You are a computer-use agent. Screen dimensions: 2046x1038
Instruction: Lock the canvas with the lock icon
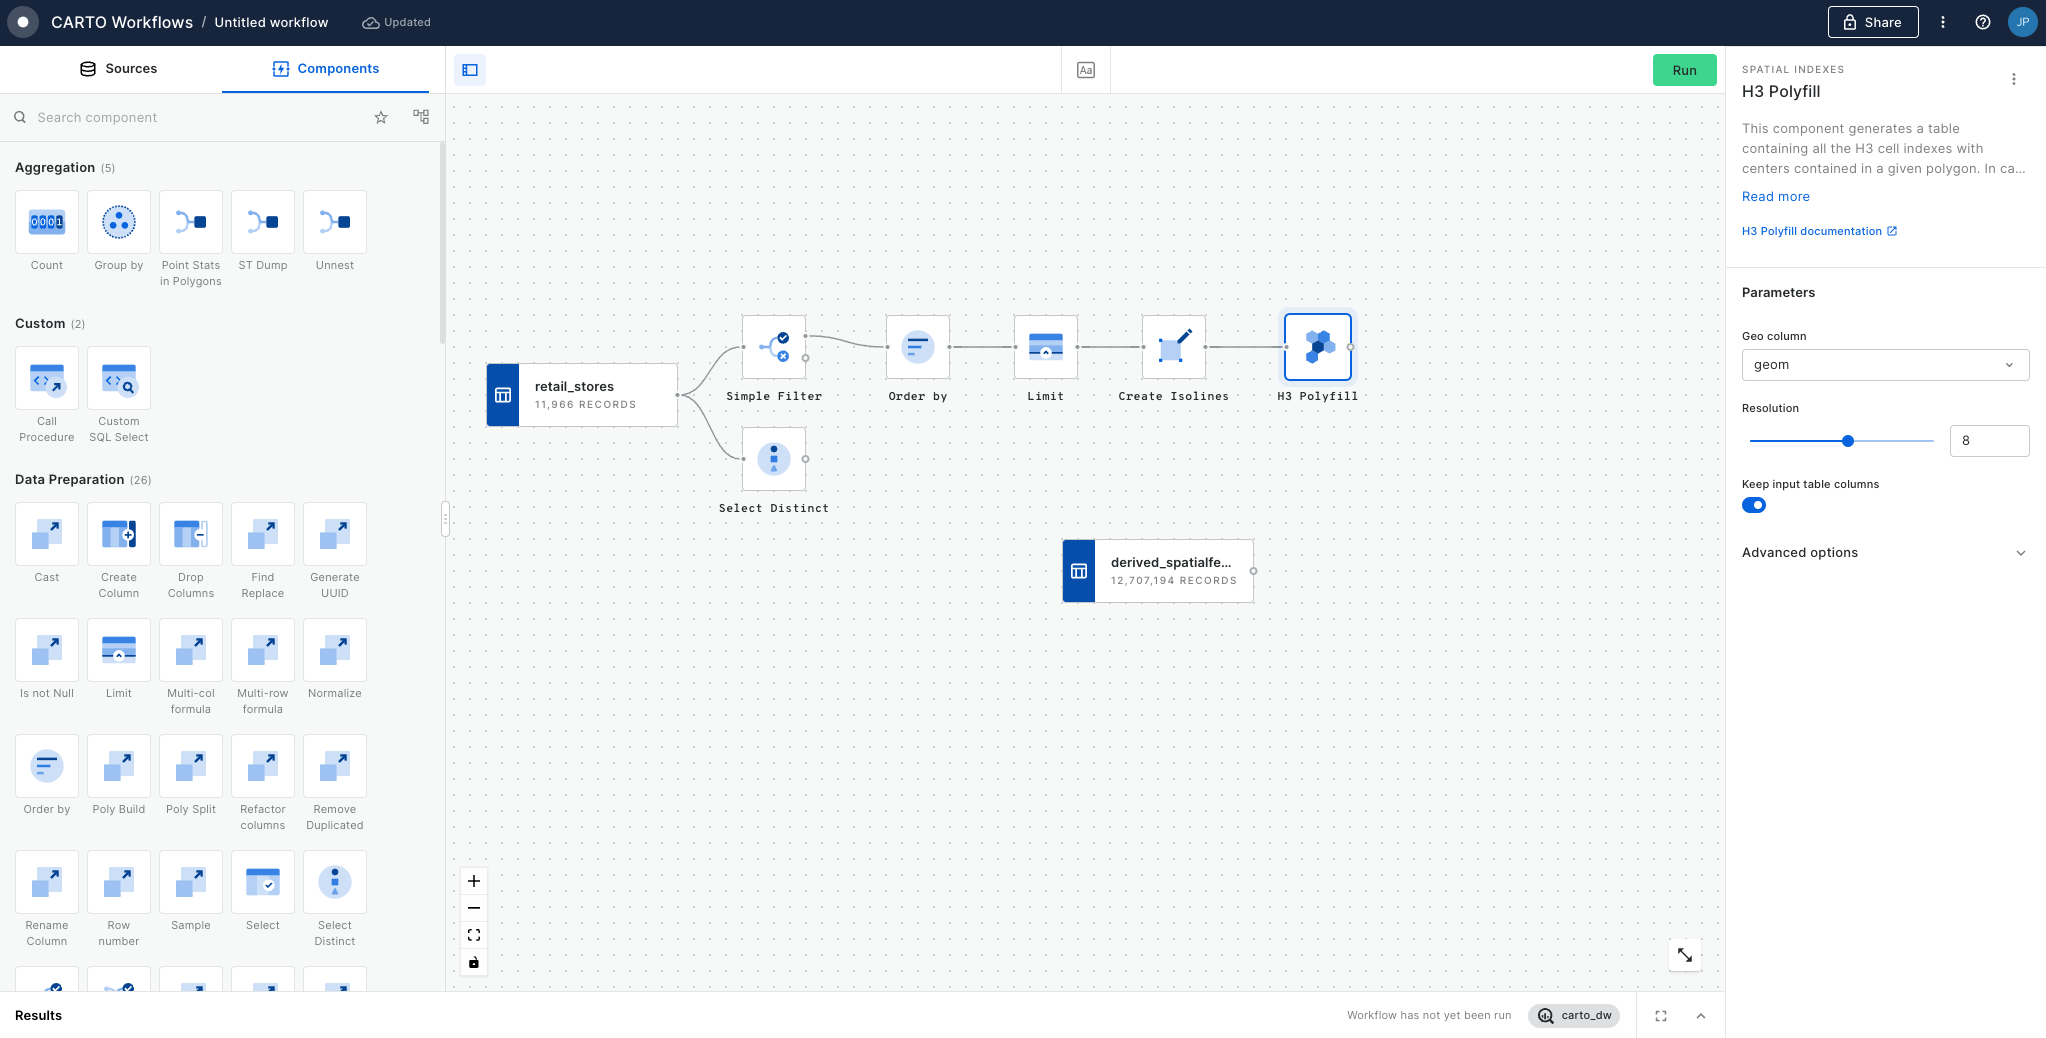pos(474,962)
